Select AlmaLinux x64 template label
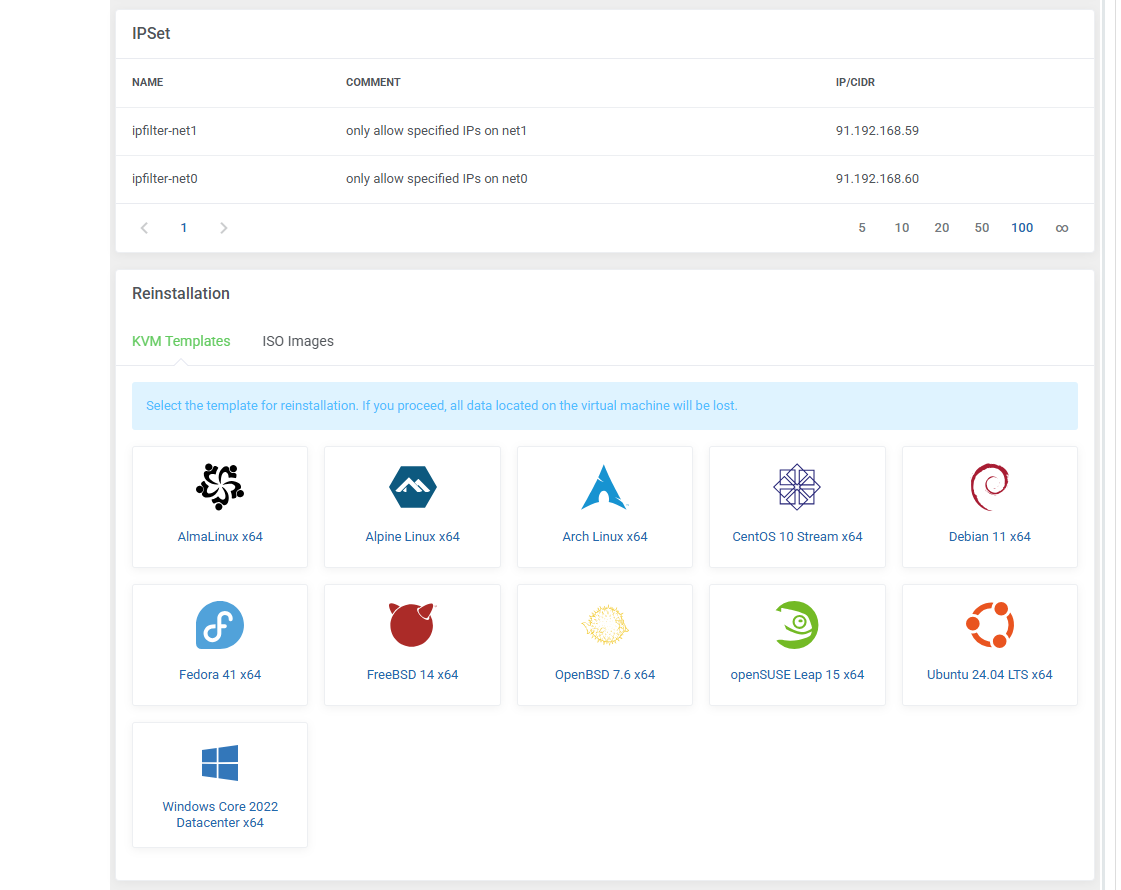 coord(220,536)
